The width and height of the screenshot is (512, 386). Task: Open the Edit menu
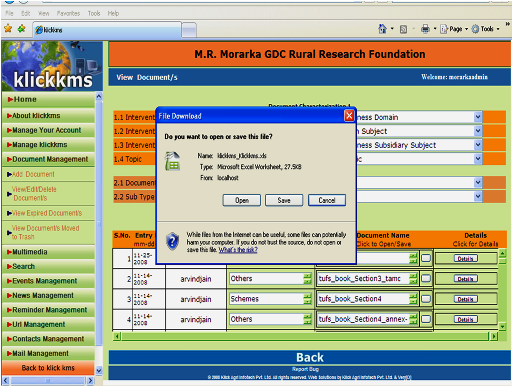click(26, 13)
